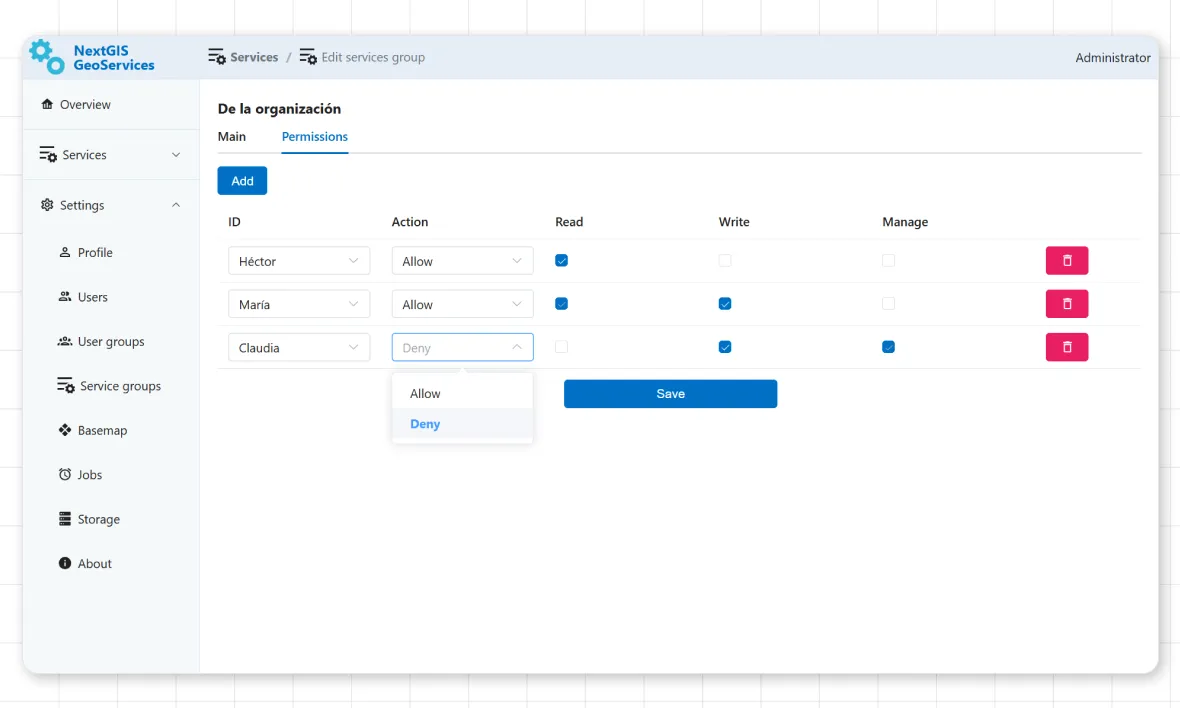Viewport: 1180px width, 708px height.
Task: Open the Héctor ID dropdown
Action: (299, 261)
